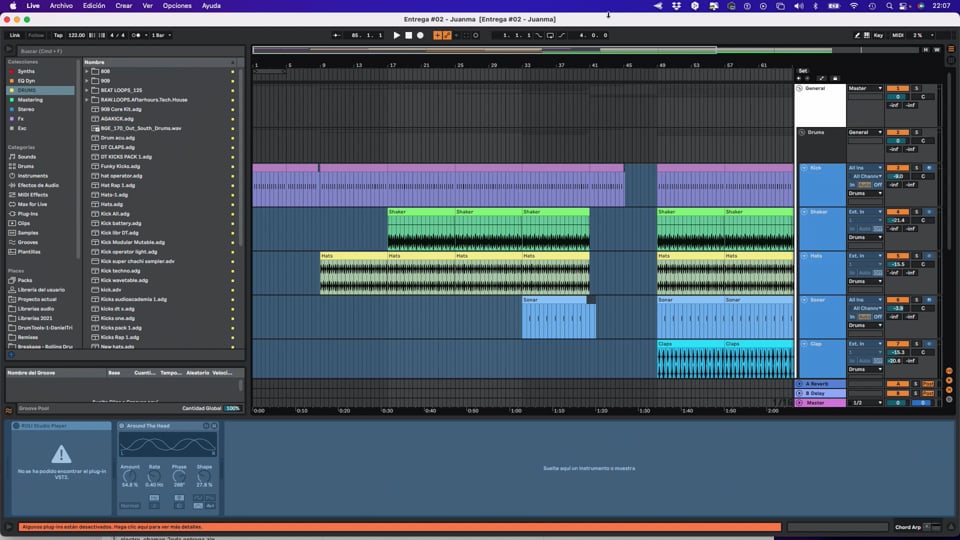Click the Tap tempo button

[58, 36]
